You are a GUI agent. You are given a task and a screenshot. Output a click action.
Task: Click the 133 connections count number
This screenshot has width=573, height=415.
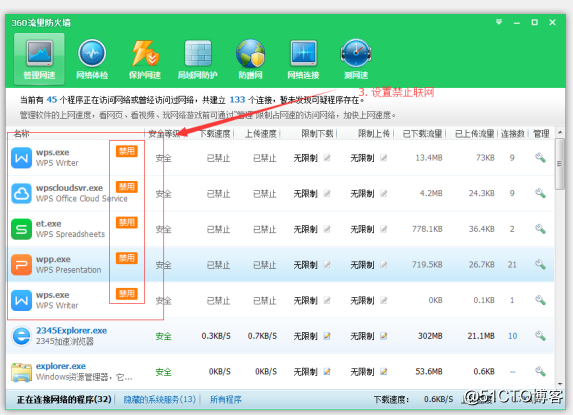coord(237,99)
